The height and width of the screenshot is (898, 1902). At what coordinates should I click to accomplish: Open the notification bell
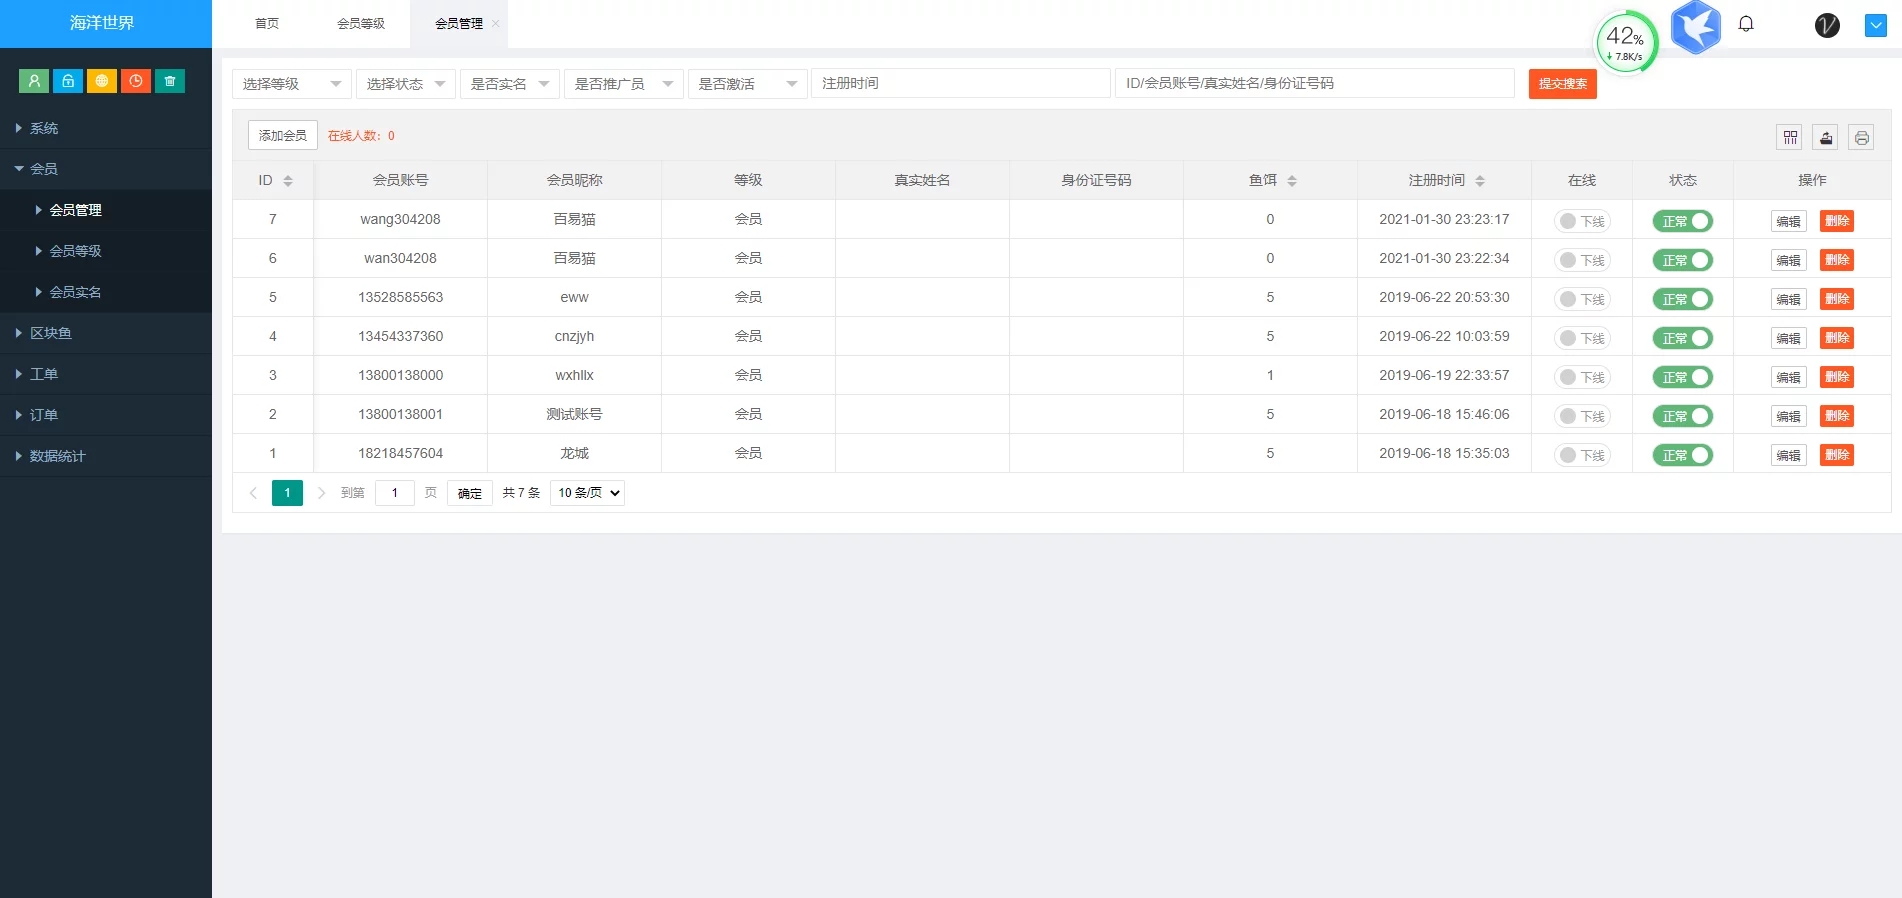pos(1746,24)
